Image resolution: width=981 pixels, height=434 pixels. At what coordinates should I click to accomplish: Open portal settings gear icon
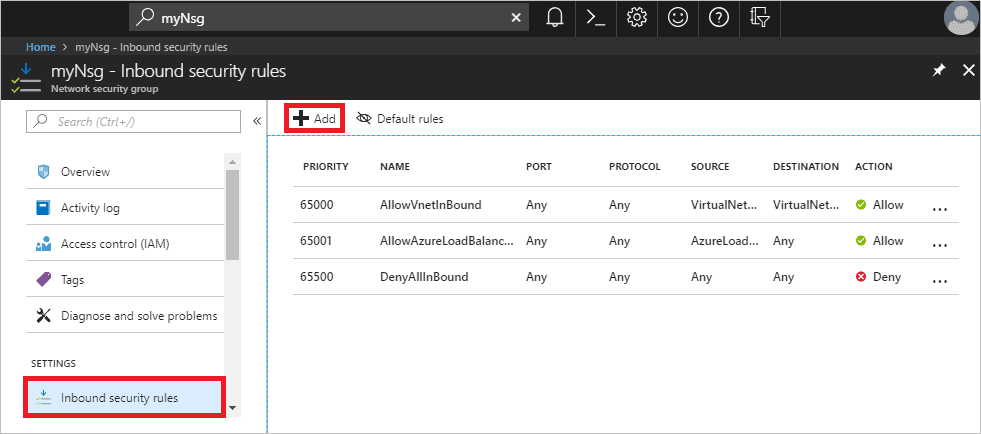(636, 18)
